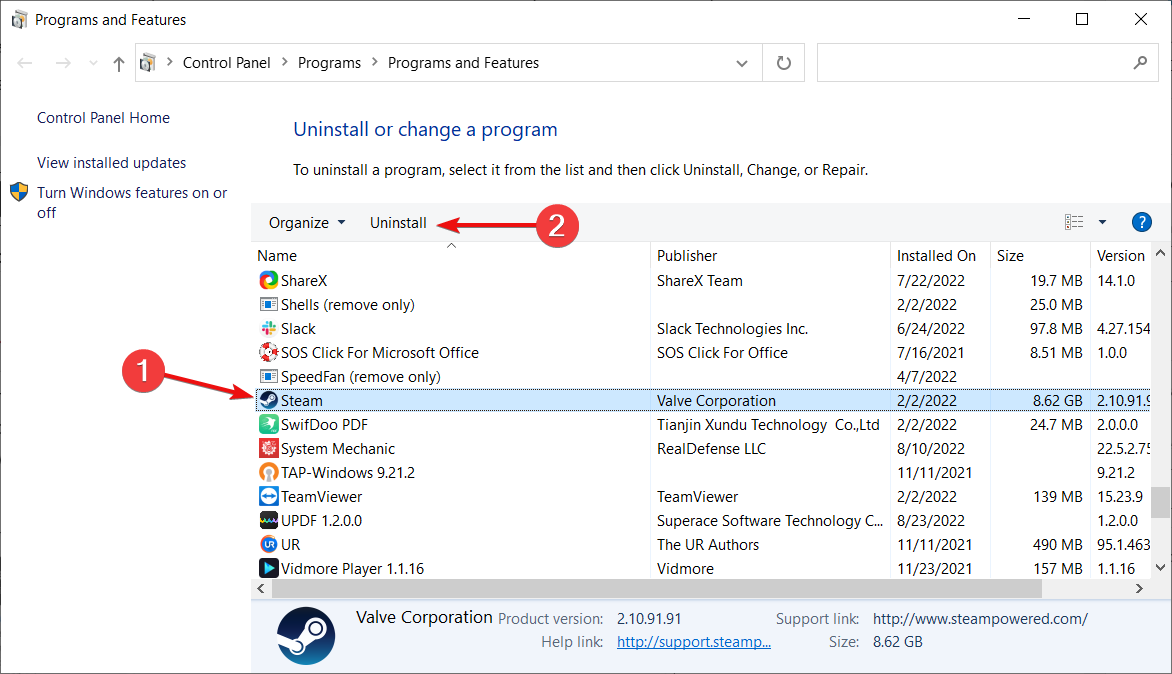
Task: Click the vertical scrollbar up arrow
Action: (1160, 253)
